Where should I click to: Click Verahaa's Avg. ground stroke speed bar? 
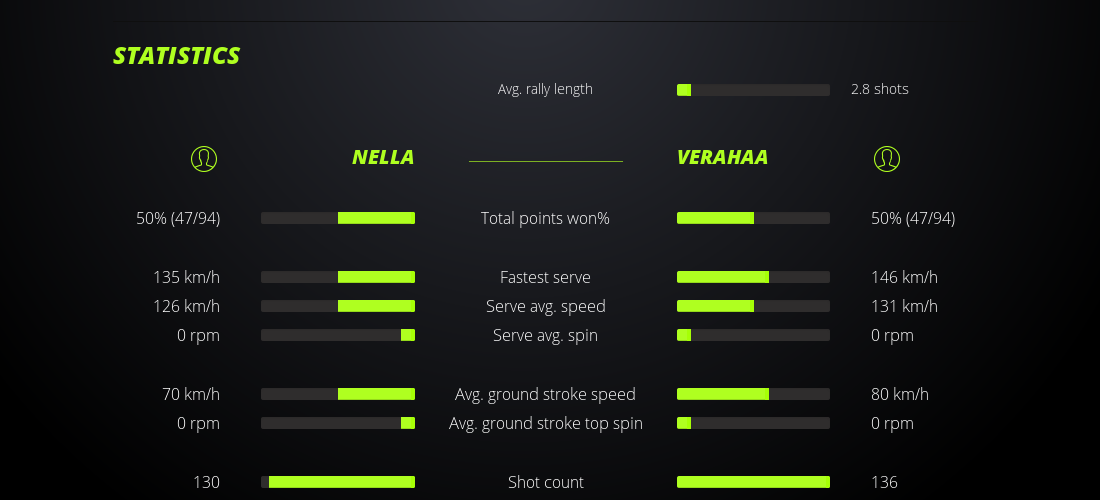[753, 394]
